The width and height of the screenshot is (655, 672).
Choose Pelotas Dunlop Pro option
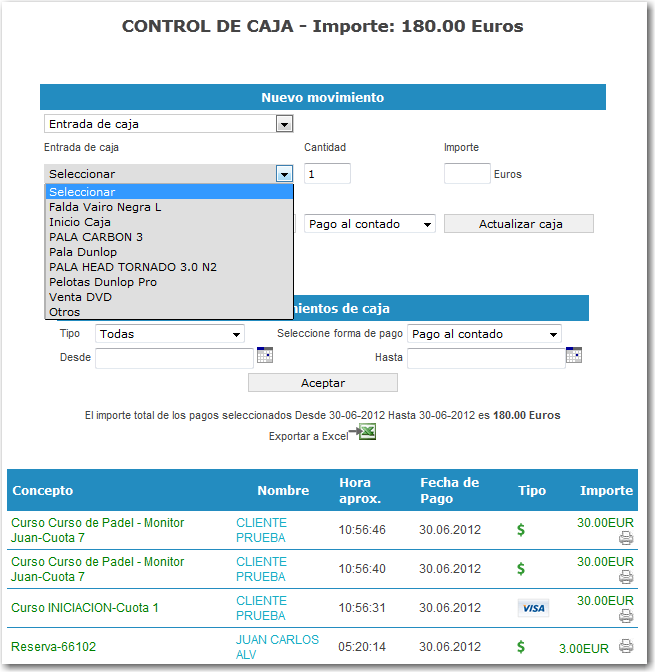point(169,282)
